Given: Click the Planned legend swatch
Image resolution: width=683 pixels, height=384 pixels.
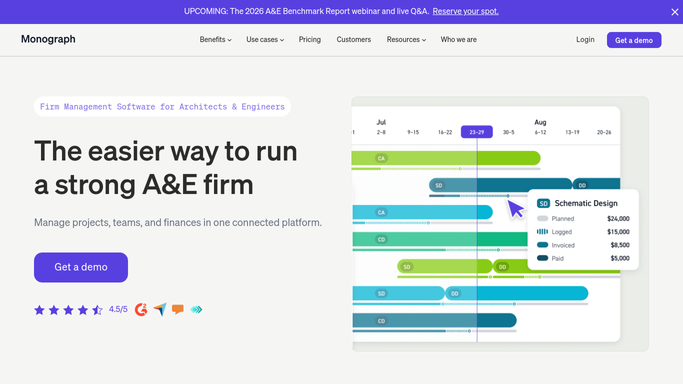Looking at the screenshot, I should [542, 219].
